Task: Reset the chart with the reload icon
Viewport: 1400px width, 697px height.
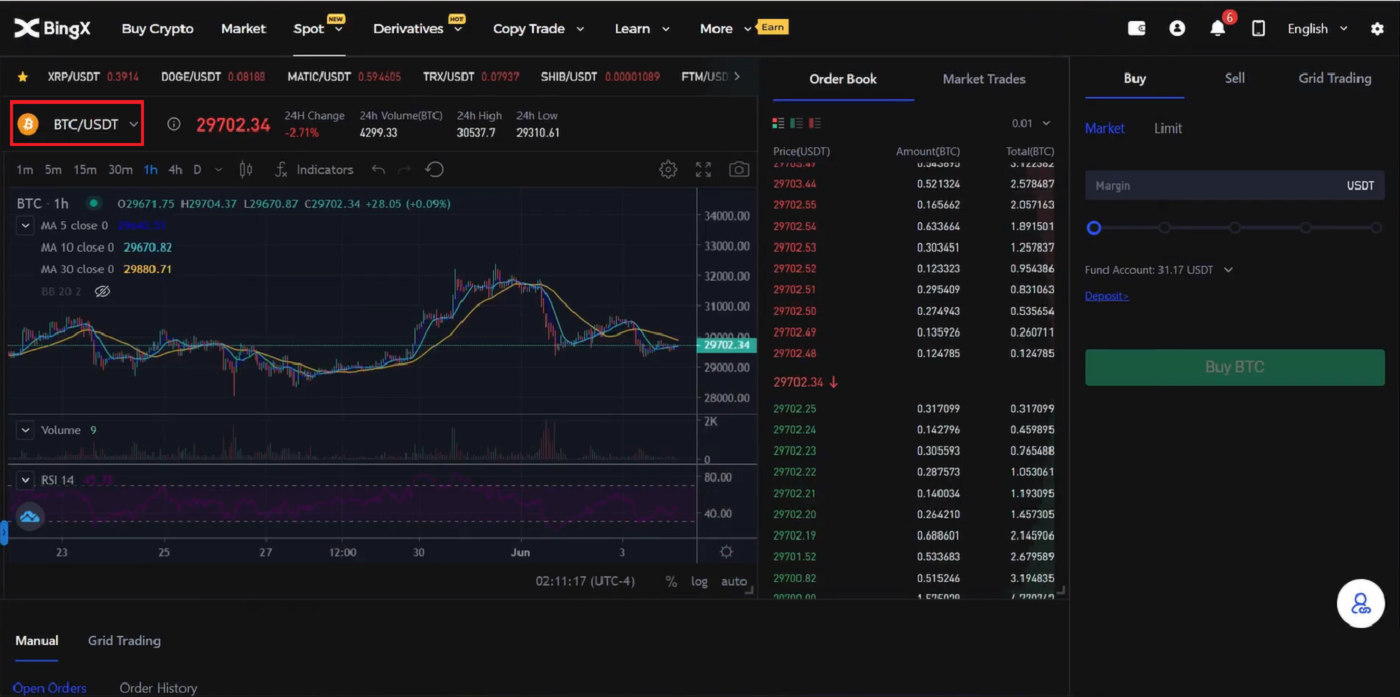Action: (434, 170)
